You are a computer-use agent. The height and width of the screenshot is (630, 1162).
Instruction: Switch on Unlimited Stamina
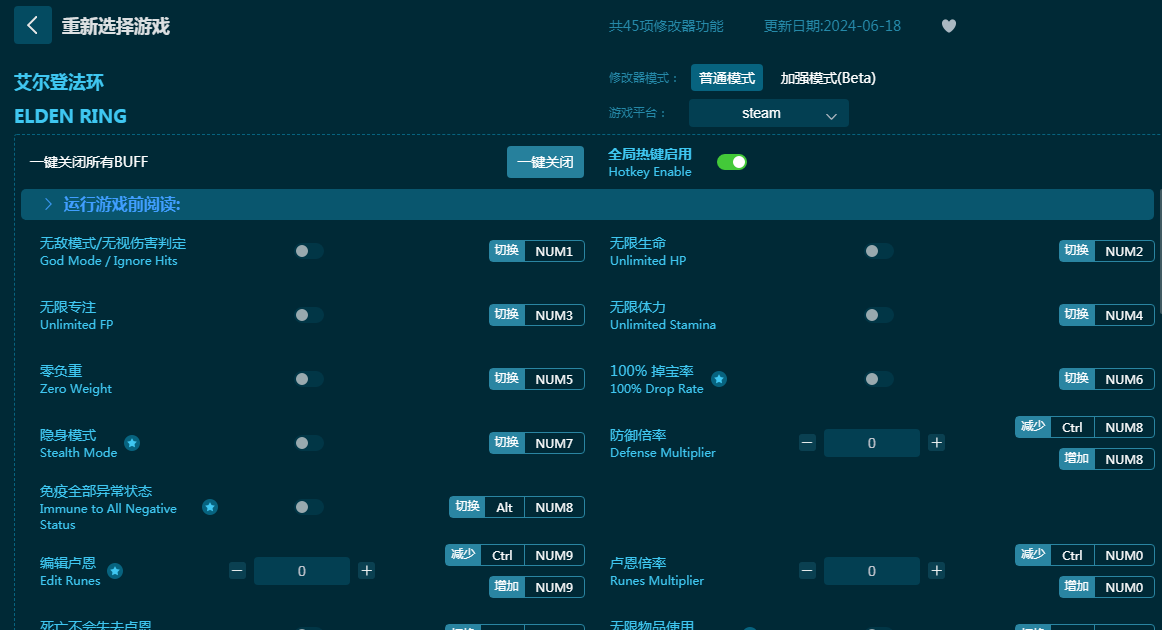click(879, 315)
